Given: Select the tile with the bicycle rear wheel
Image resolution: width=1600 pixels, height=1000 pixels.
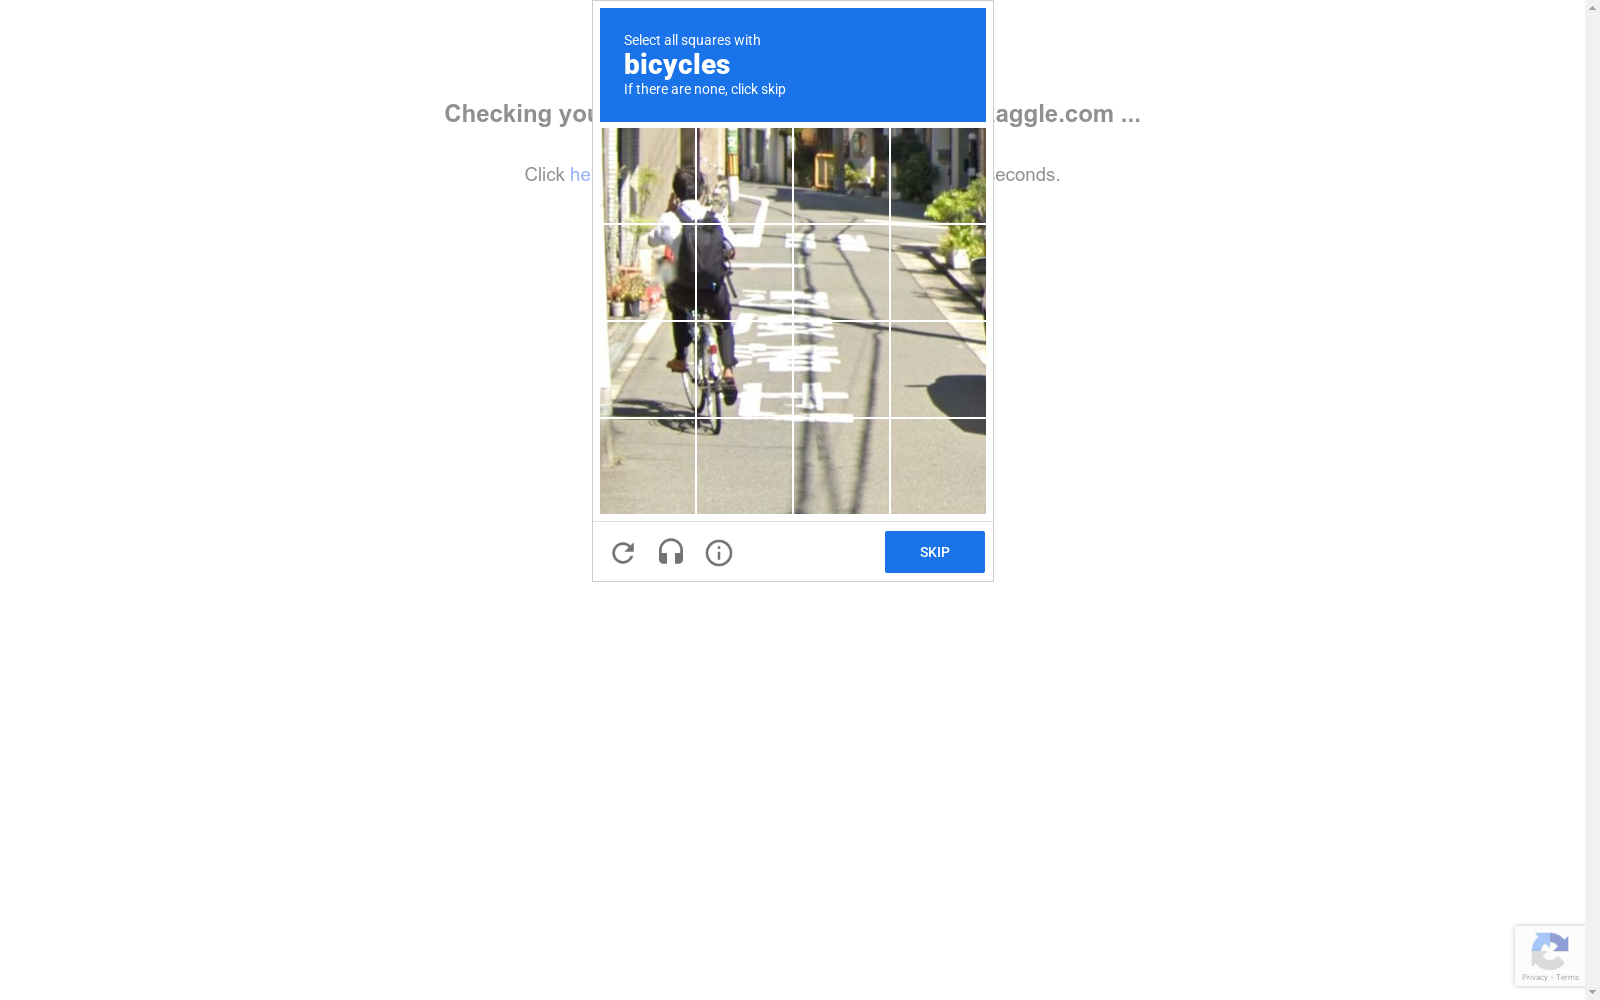Looking at the screenshot, I should click(745, 369).
